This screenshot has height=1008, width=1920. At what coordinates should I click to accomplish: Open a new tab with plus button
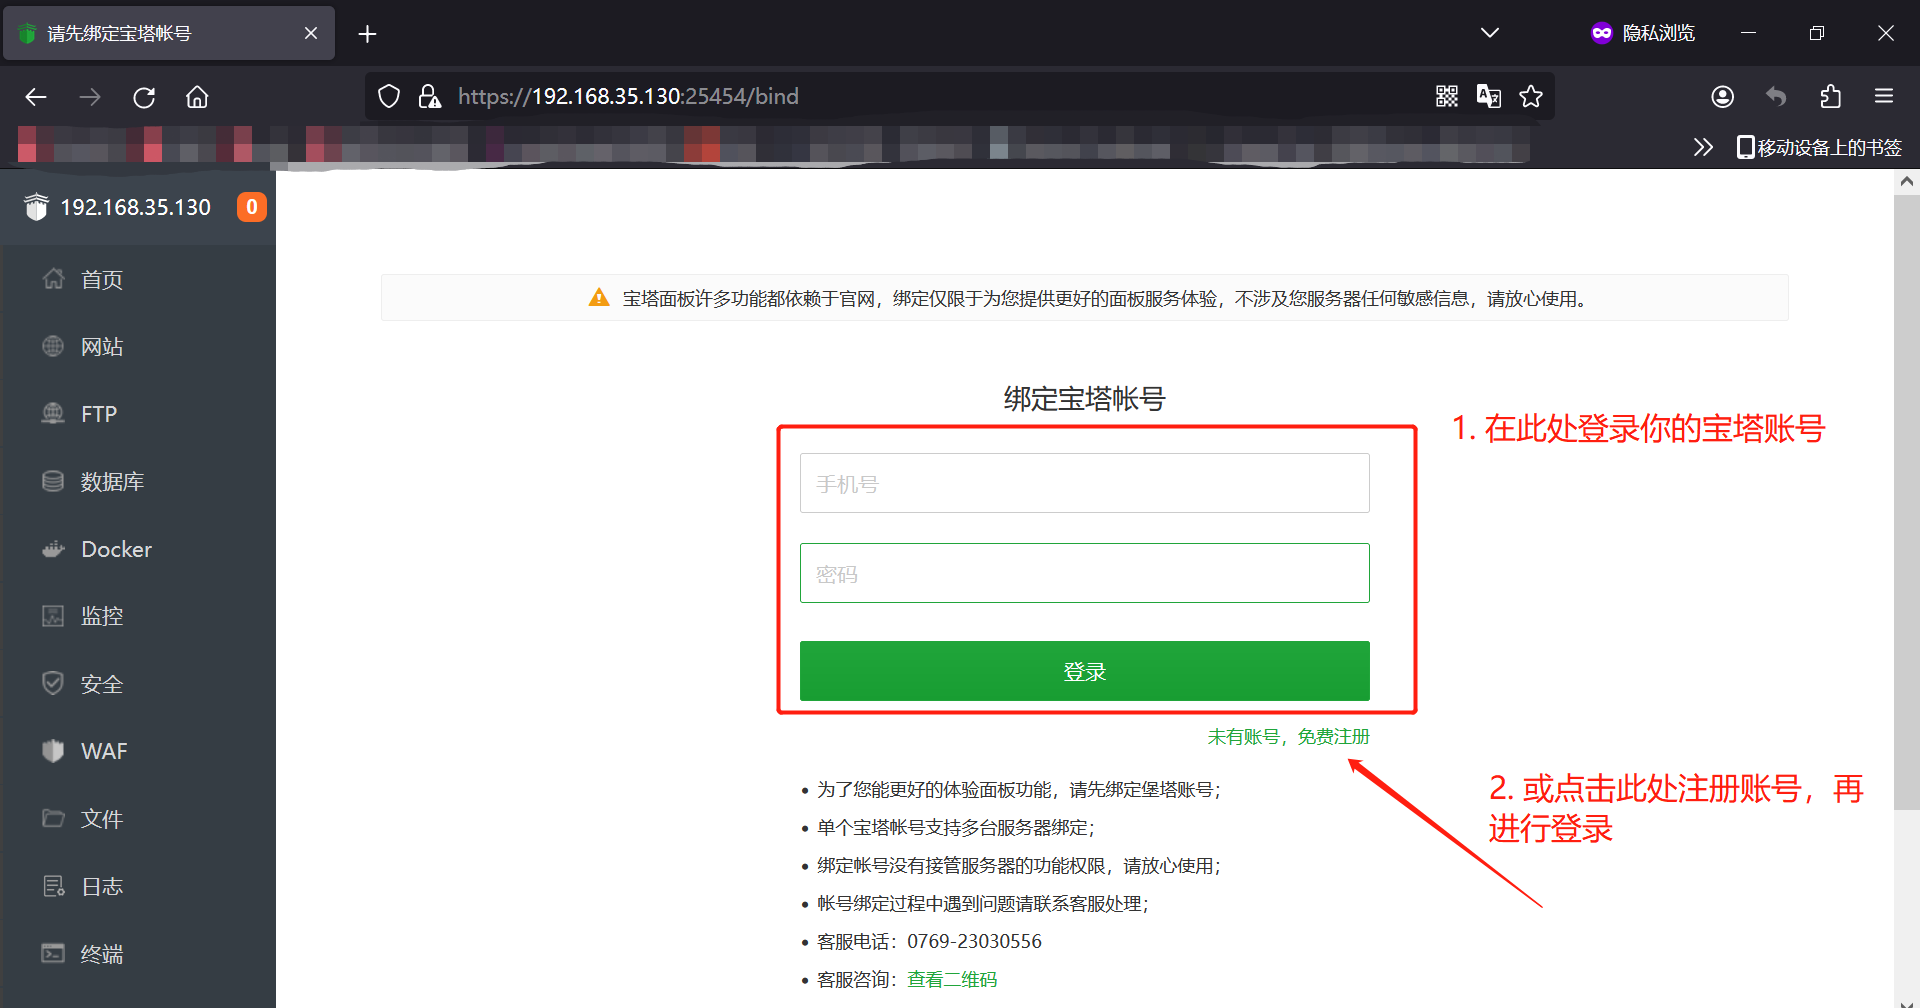(367, 34)
